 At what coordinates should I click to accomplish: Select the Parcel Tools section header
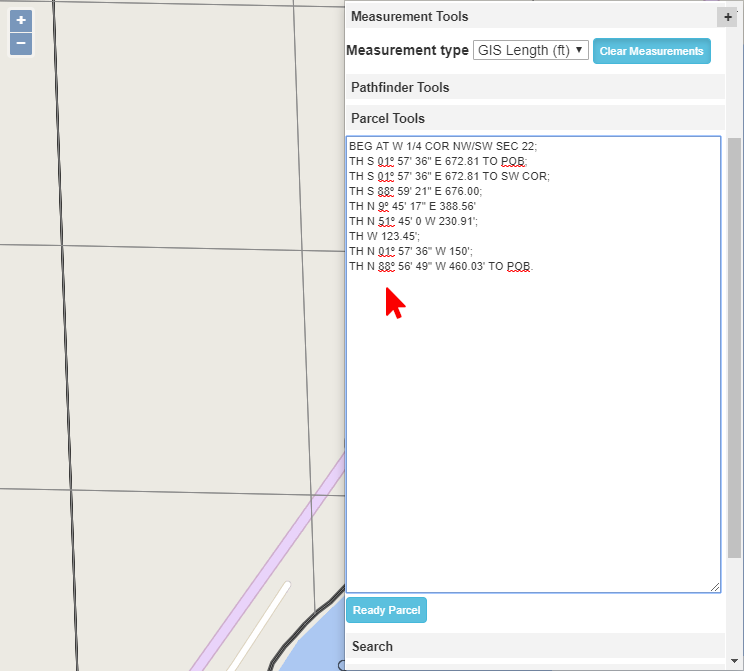click(x=388, y=118)
